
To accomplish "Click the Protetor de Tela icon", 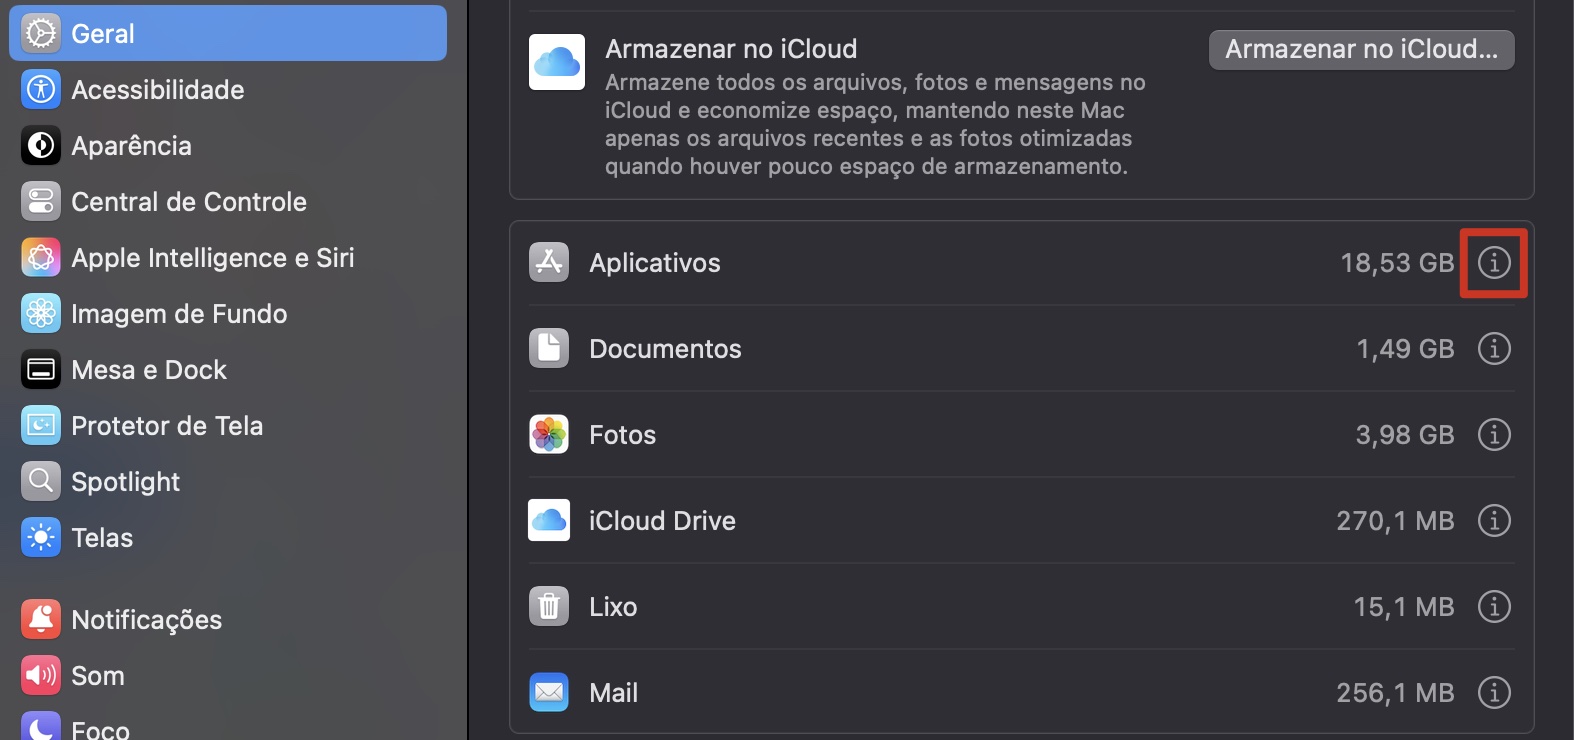I will pos(41,425).
